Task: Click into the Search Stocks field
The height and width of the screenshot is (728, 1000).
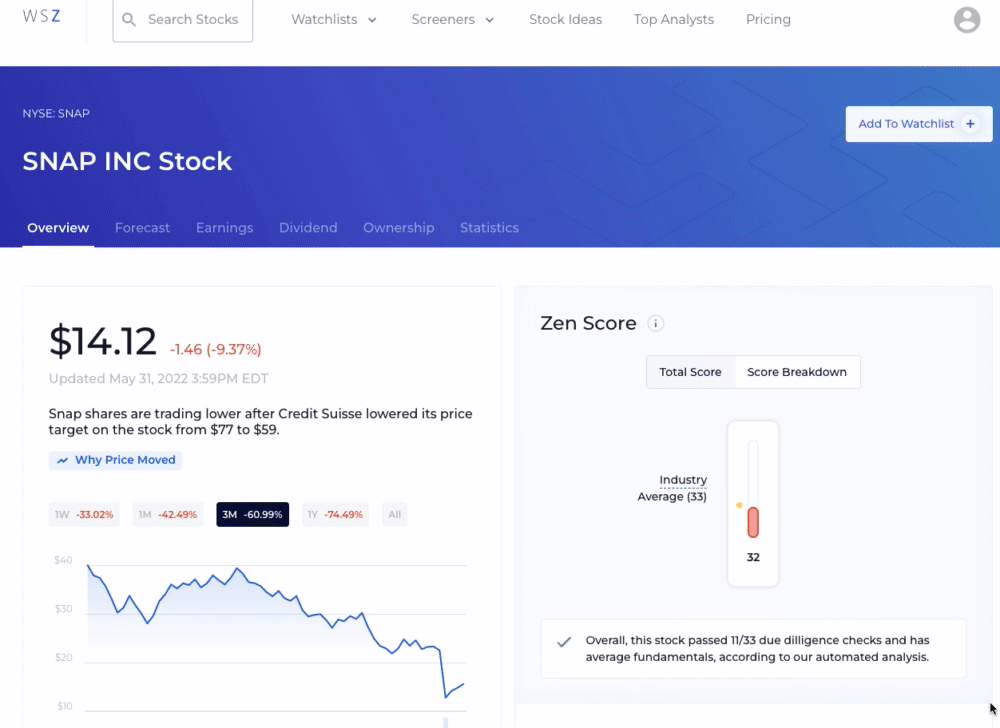Action: (x=182, y=20)
